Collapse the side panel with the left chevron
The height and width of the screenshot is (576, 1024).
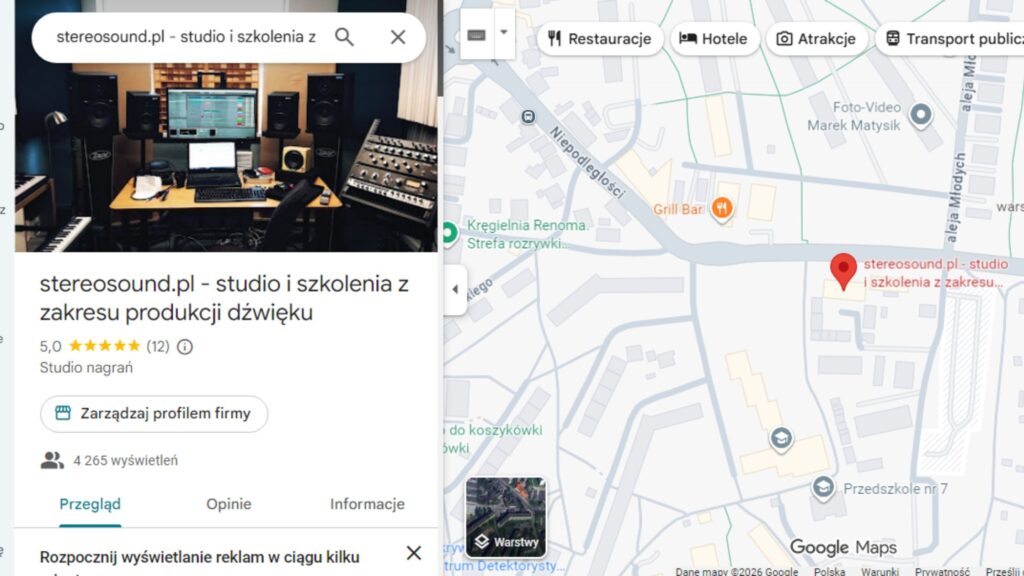pyautogui.click(x=453, y=289)
